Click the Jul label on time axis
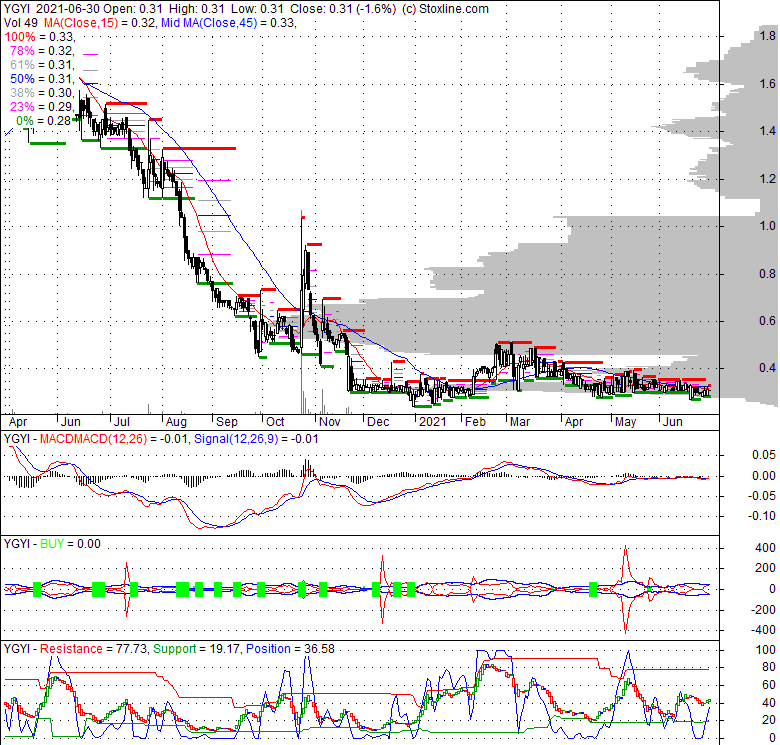Viewport: 780px width, 745px height. [x=122, y=422]
